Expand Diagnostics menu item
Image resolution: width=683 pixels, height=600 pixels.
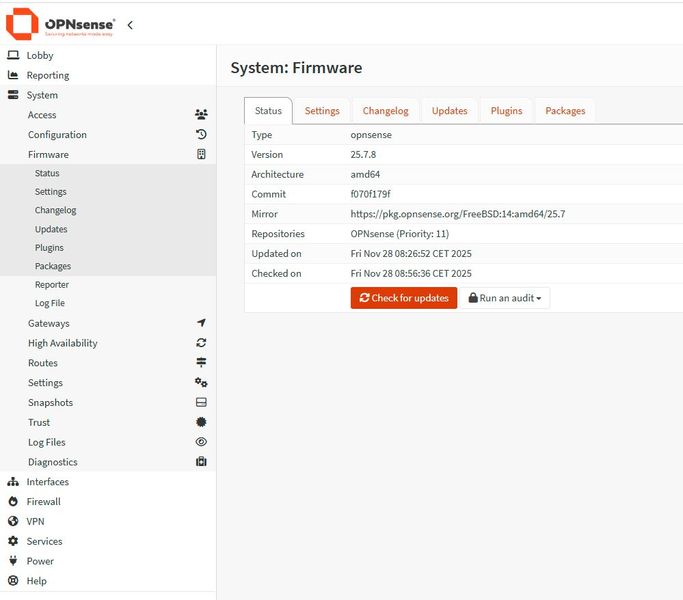click(x=108, y=461)
